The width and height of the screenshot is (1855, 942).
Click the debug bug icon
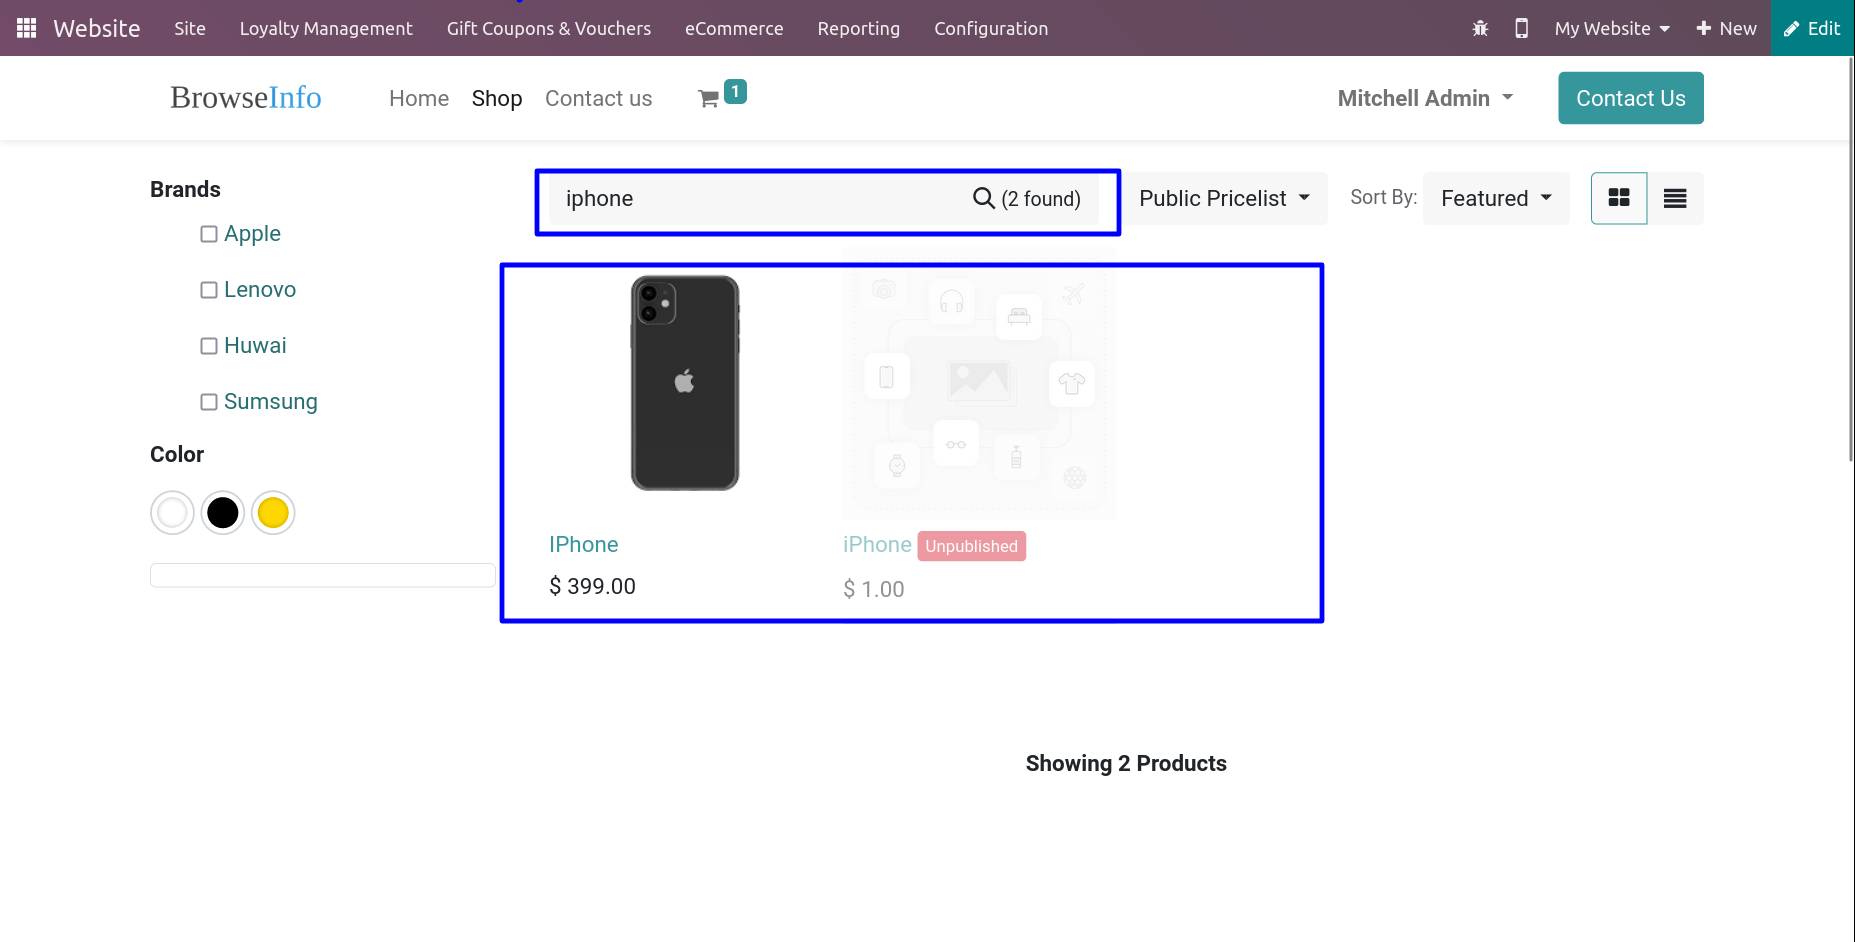coord(1480,28)
